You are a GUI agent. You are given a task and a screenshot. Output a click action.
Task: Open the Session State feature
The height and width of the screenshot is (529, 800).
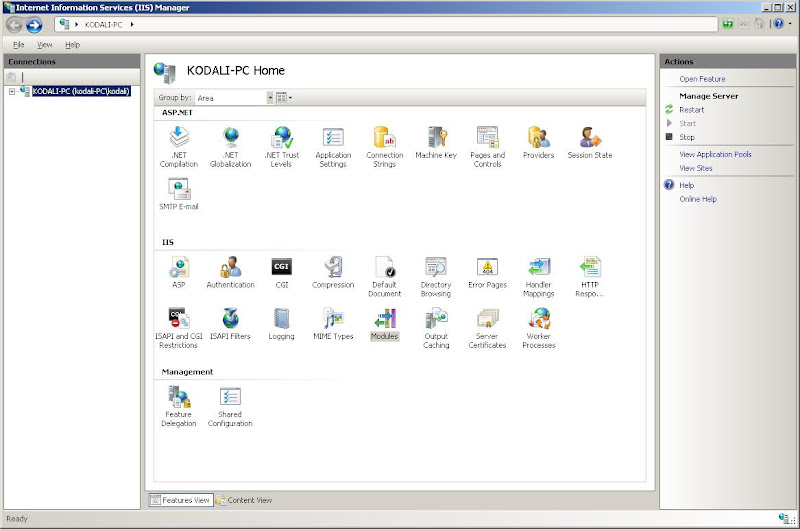point(590,143)
